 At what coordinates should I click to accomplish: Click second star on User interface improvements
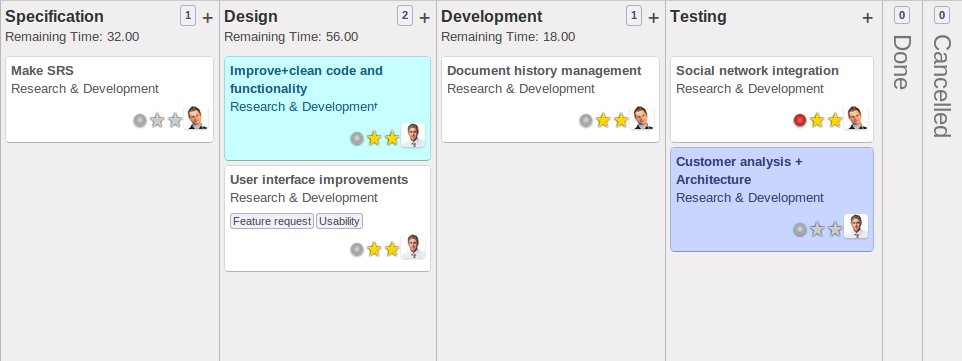coord(392,249)
